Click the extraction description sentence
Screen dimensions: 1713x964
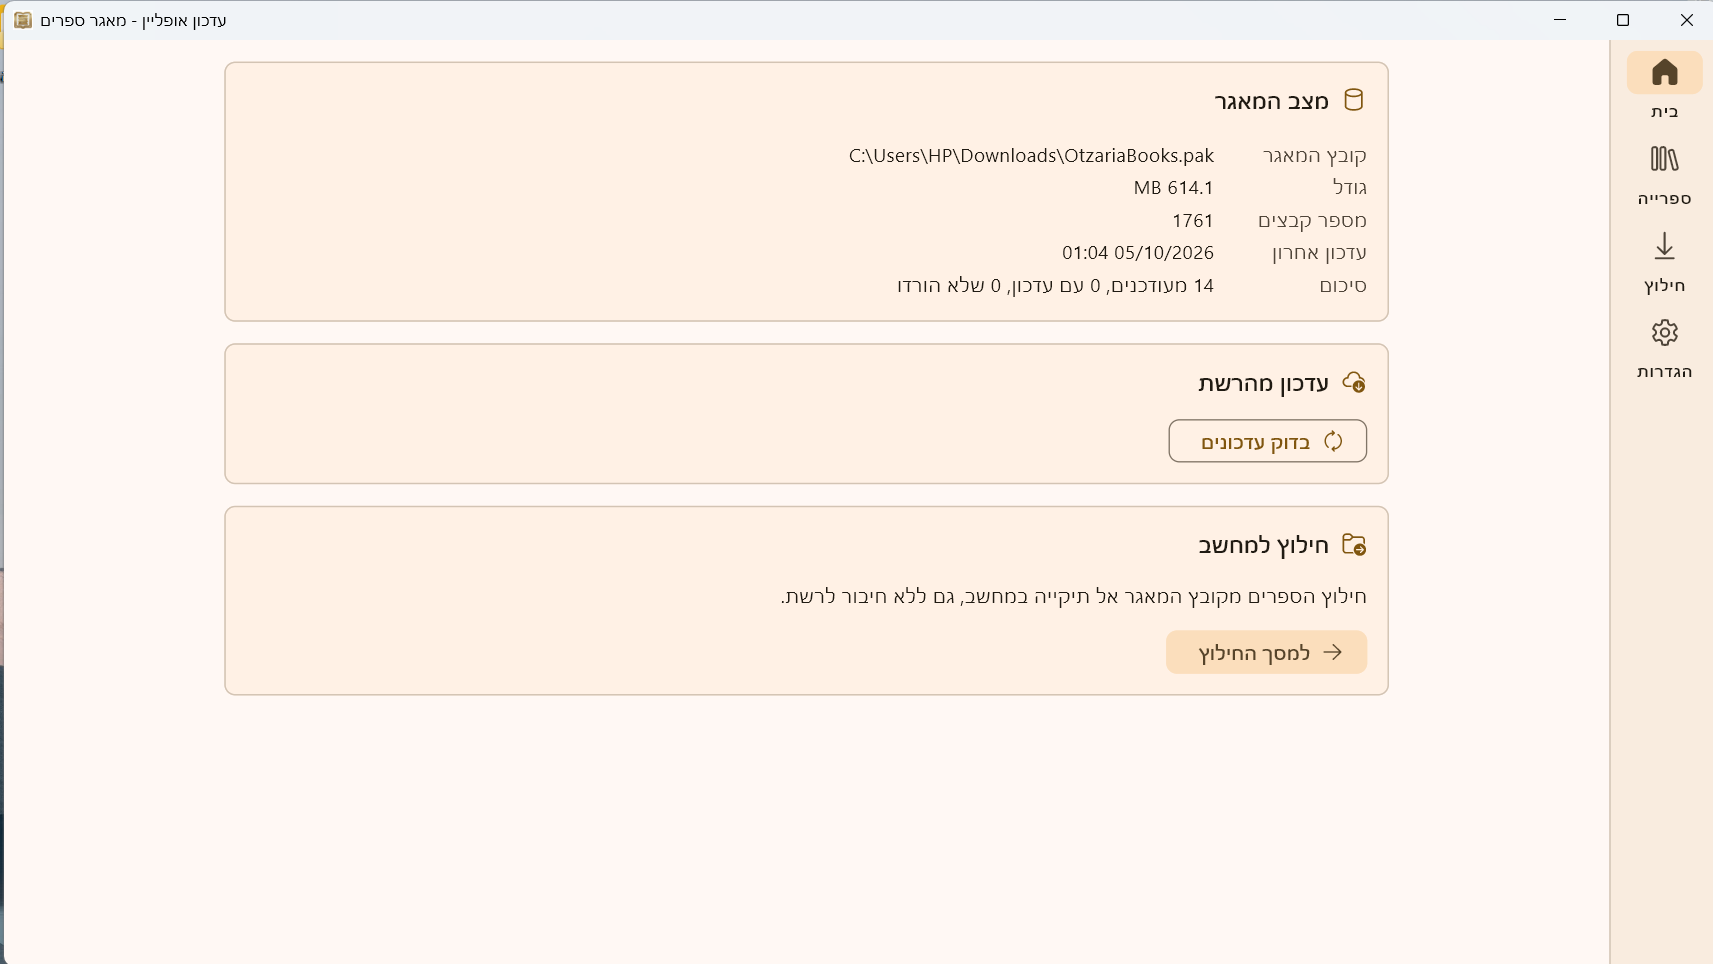point(1073,596)
